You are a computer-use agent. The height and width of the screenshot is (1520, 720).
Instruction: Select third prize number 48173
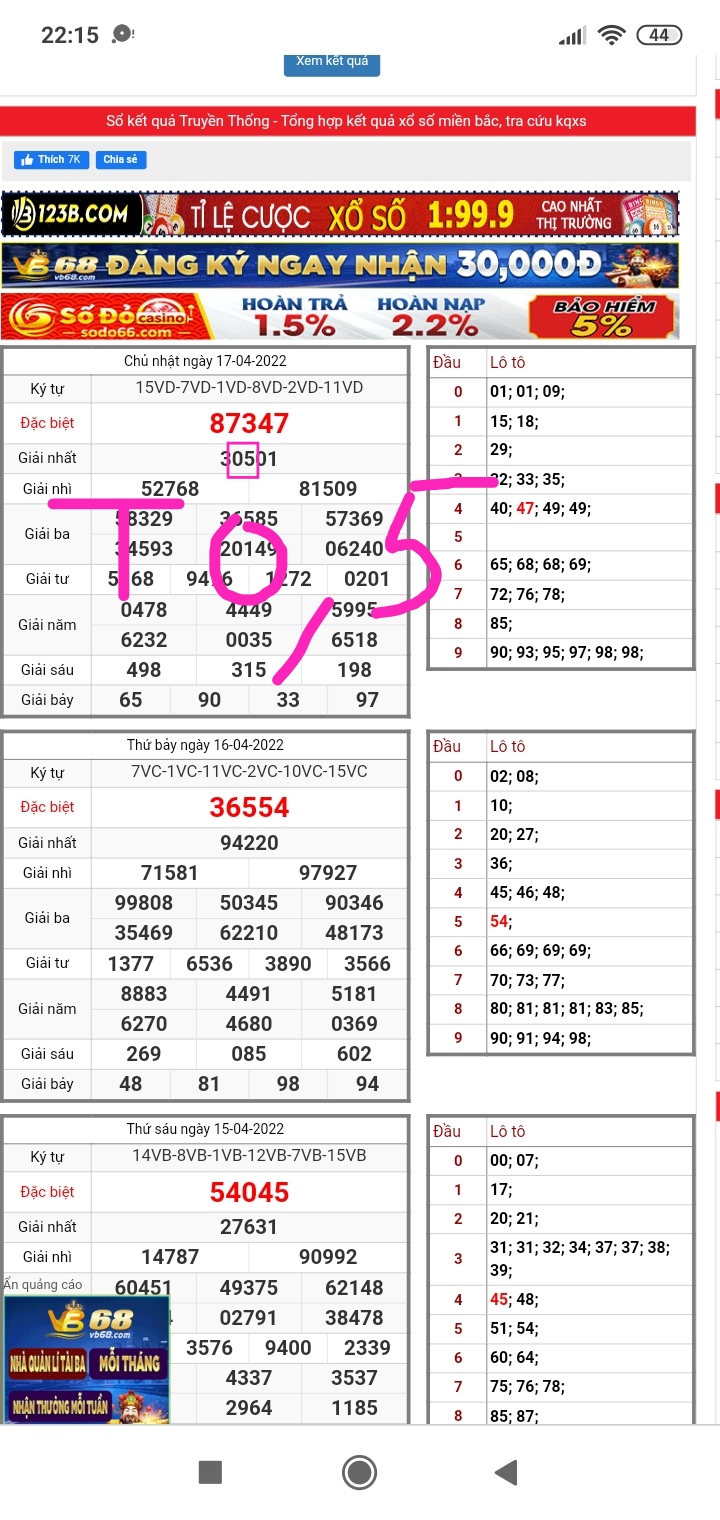pos(355,933)
